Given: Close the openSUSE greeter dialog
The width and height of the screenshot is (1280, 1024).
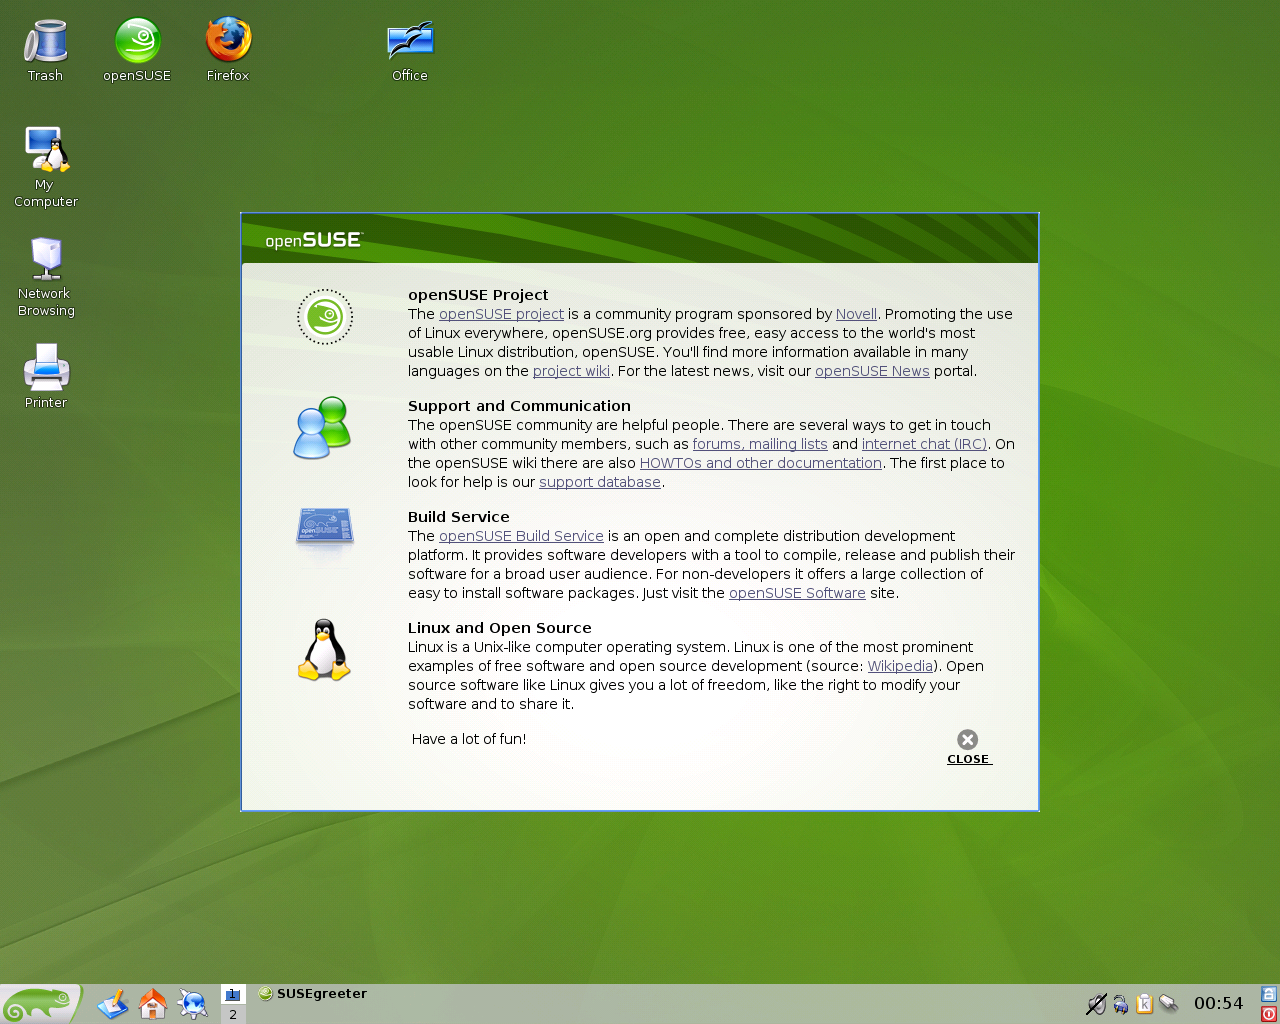Looking at the screenshot, I should point(968,747).
